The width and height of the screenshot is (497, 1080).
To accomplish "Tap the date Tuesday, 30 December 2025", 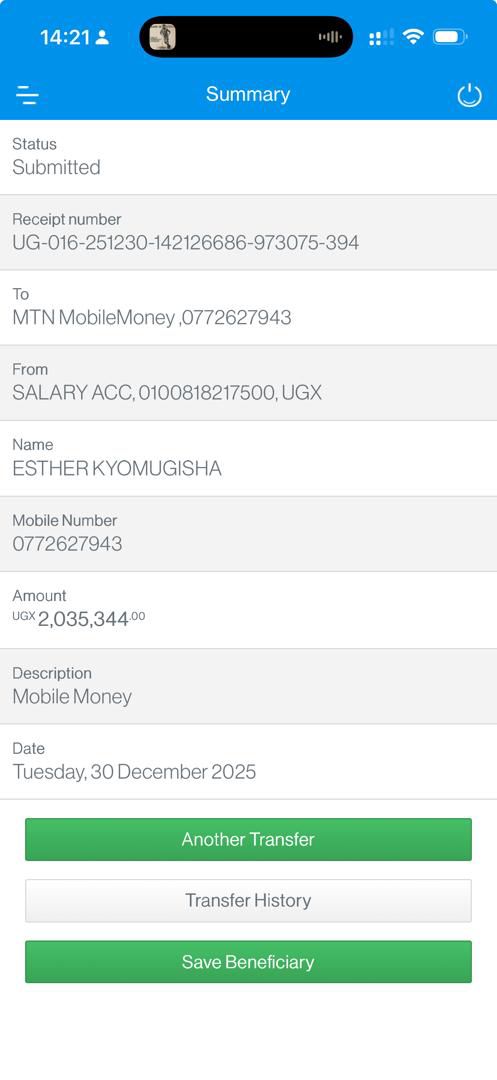I will [x=134, y=772].
